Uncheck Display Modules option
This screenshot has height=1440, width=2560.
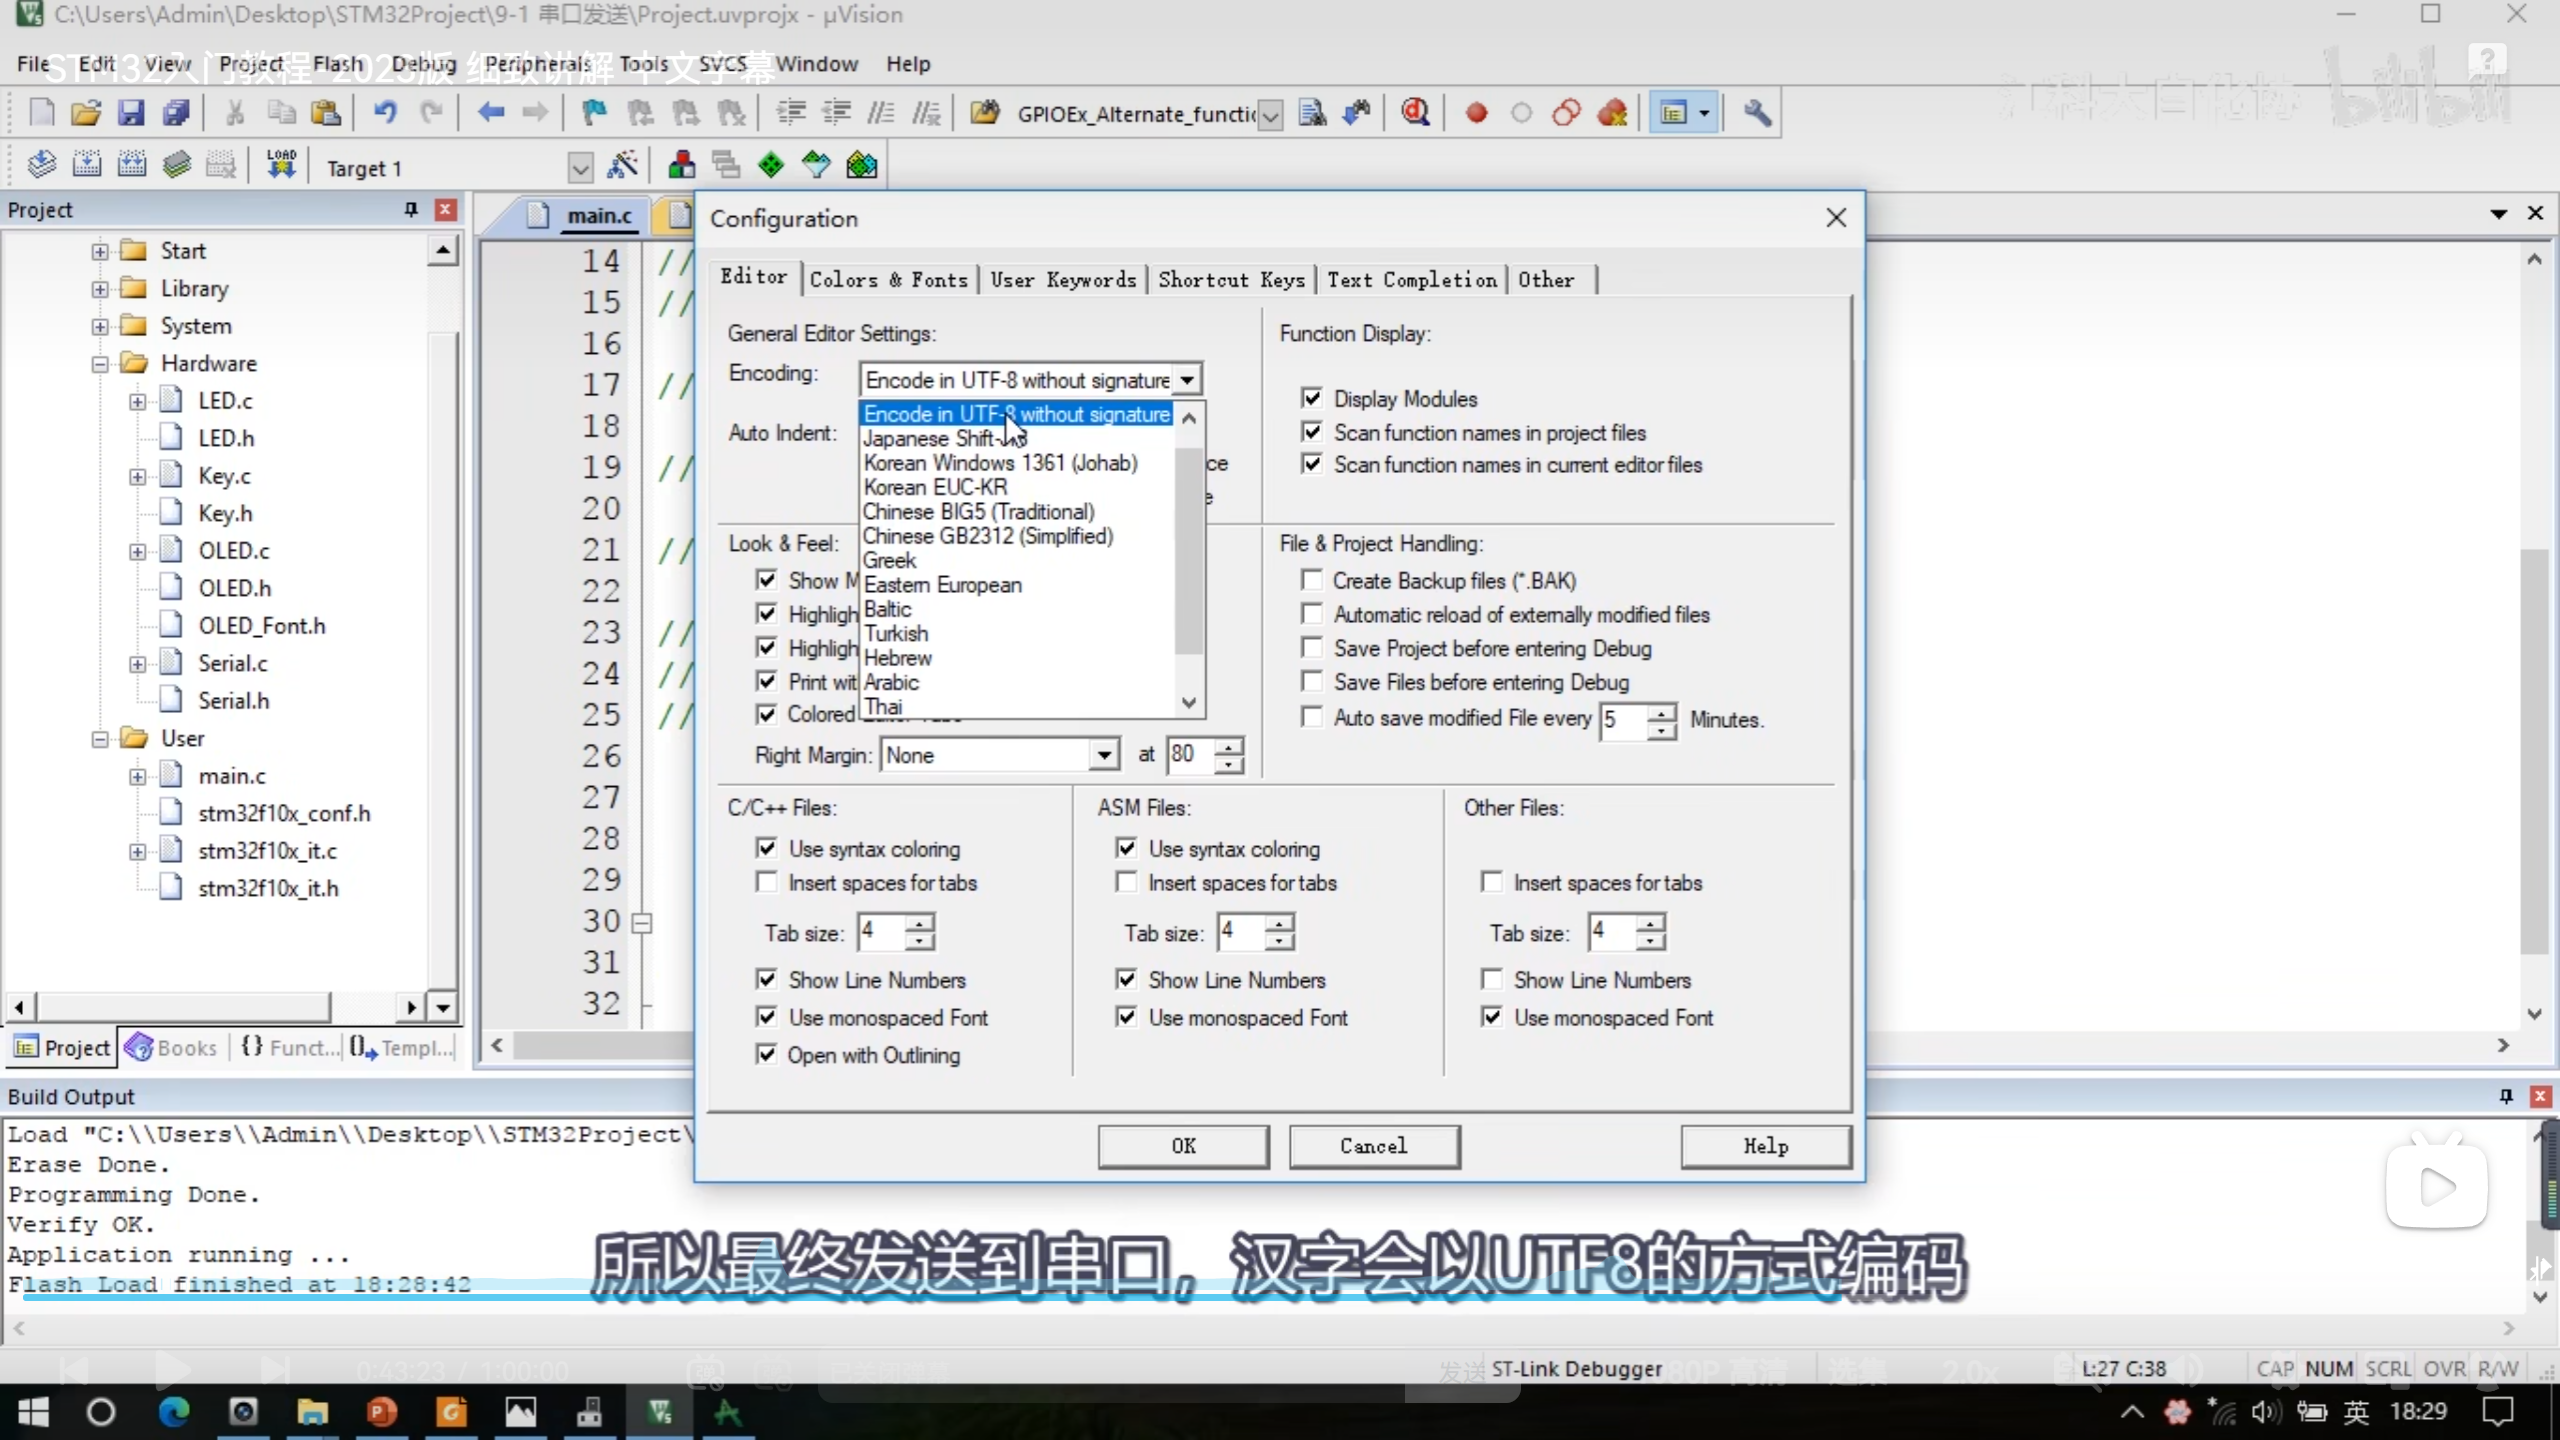coord(1311,398)
